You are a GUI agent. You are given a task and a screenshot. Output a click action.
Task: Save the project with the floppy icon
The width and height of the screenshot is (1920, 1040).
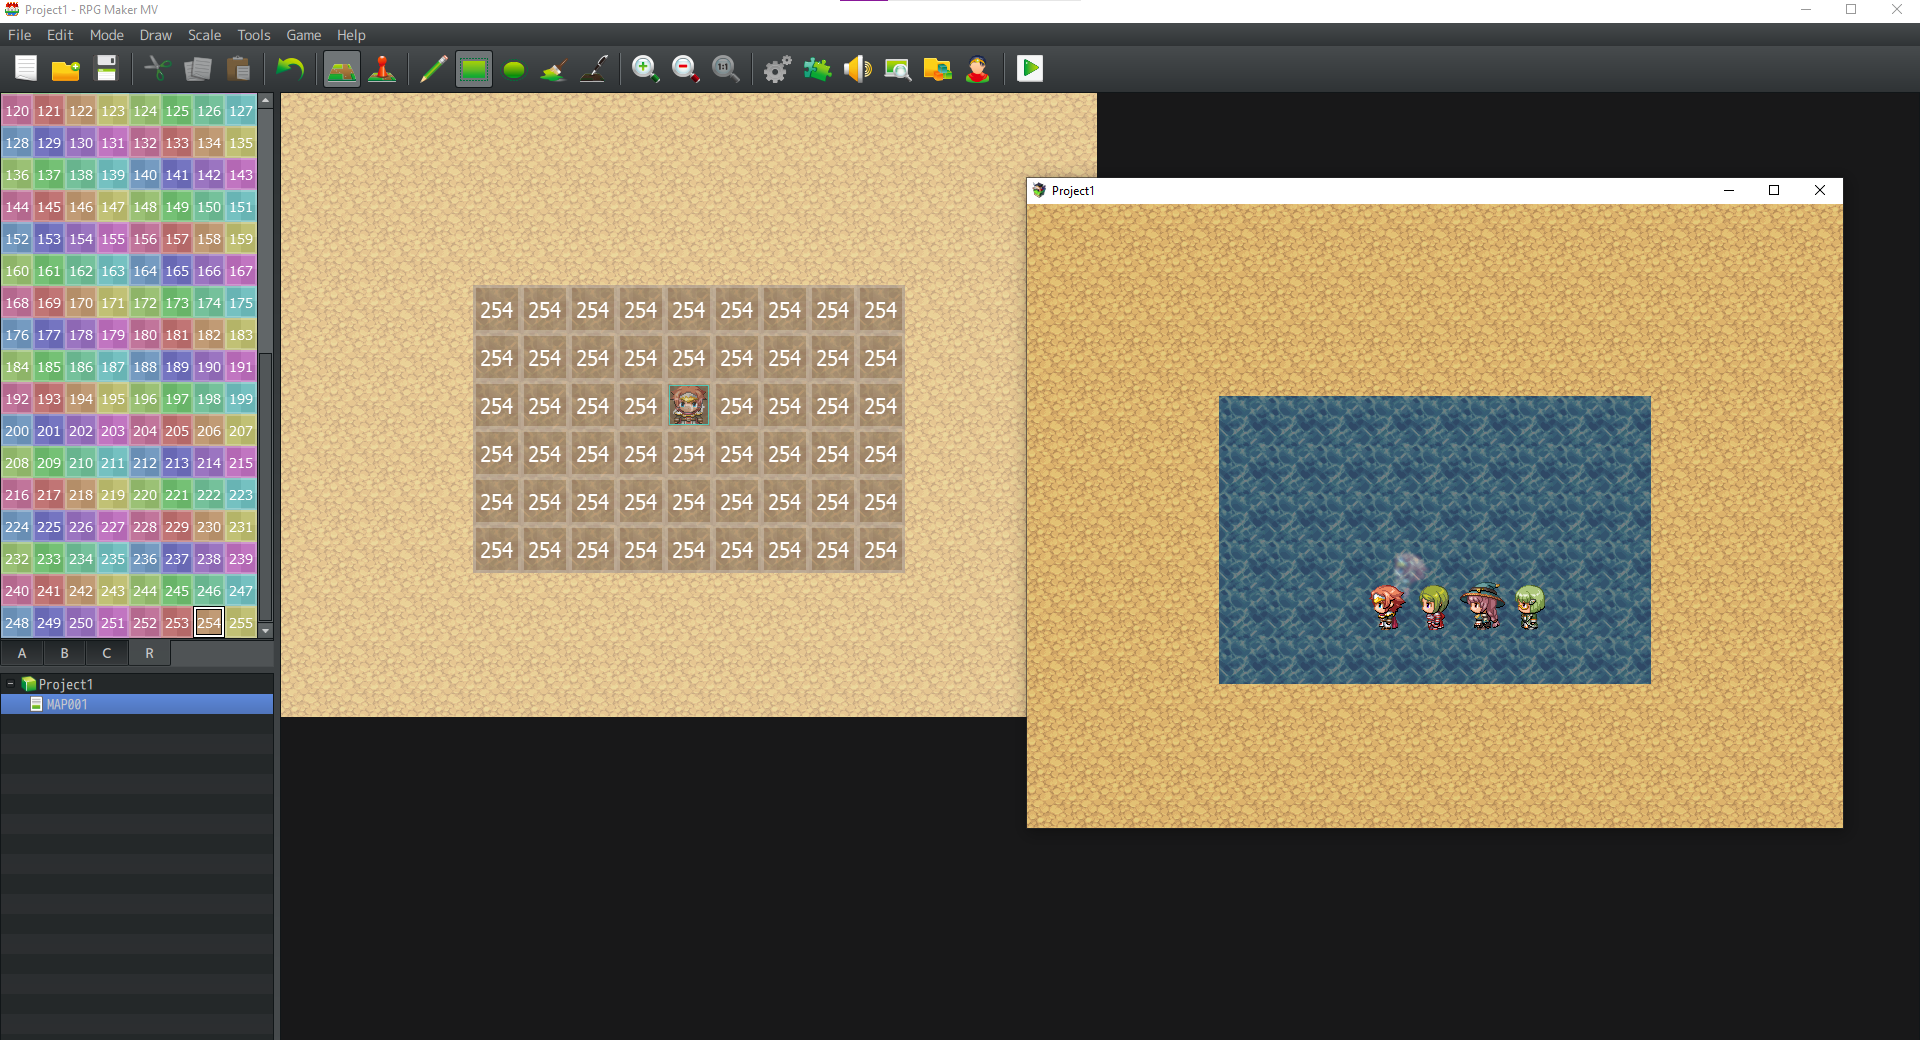click(x=106, y=69)
